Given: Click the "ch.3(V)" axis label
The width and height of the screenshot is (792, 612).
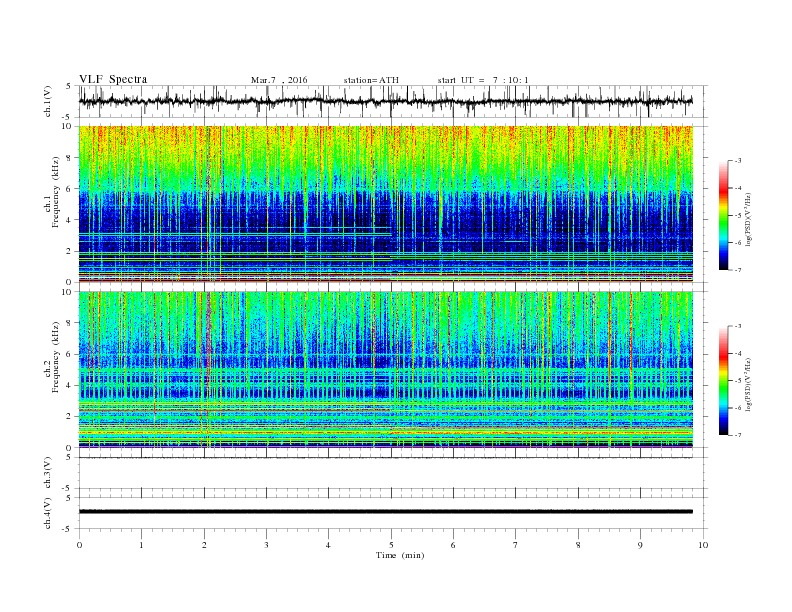Looking at the screenshot, I should (x=48, y=473).
